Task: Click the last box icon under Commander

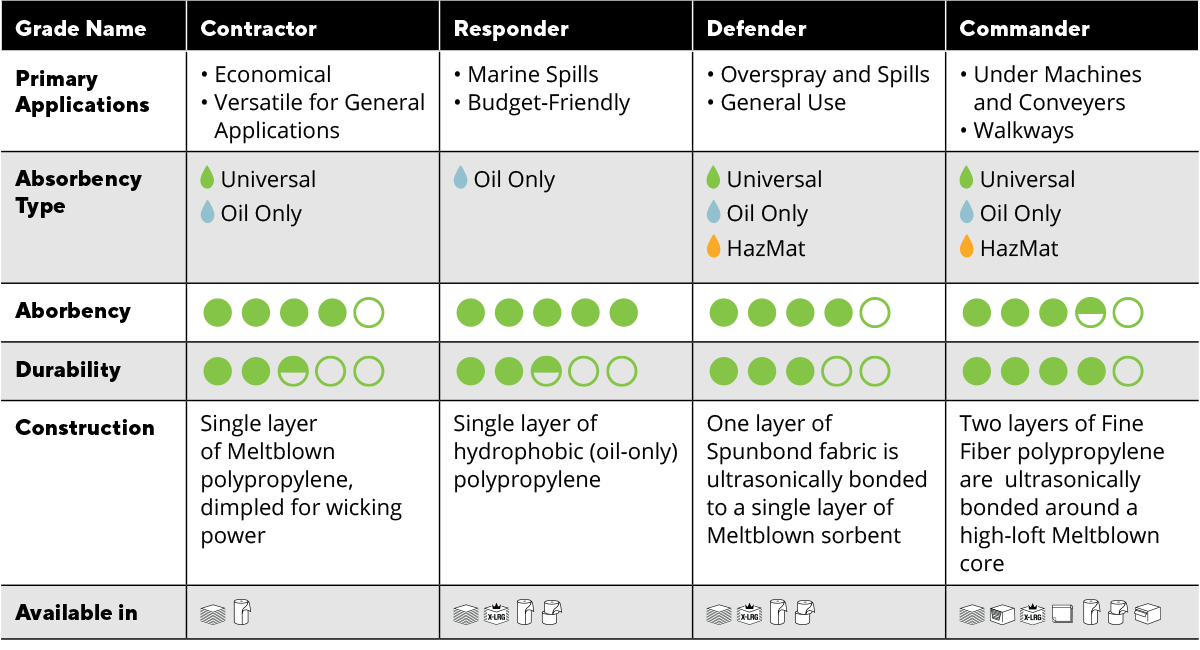Action: [1147, 613]
